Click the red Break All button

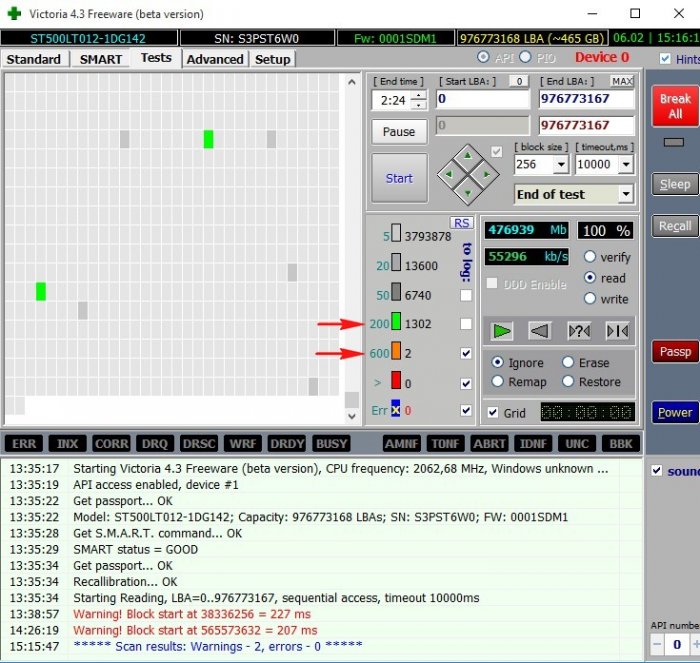coord(675,106)
